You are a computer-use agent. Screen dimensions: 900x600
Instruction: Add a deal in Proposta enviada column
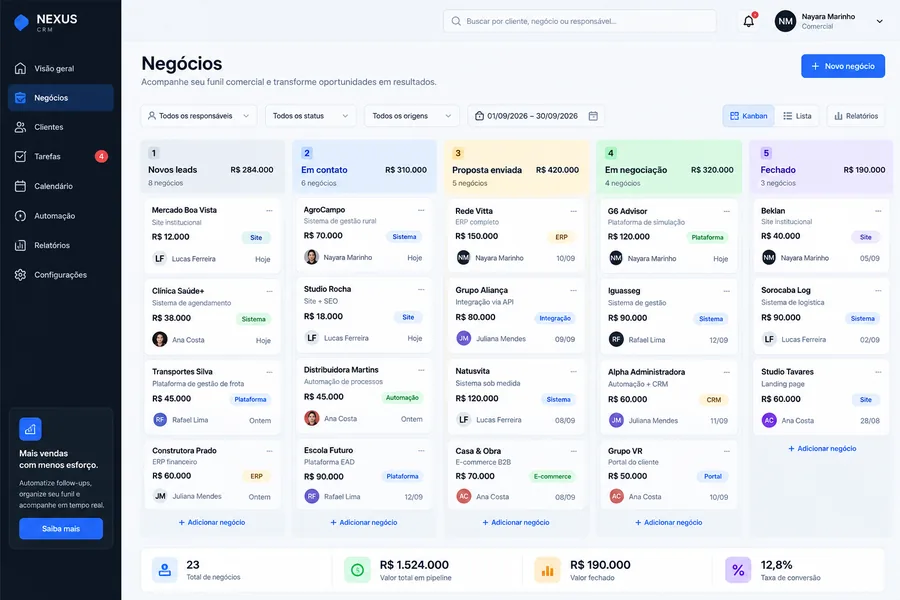tap(515, 522)
